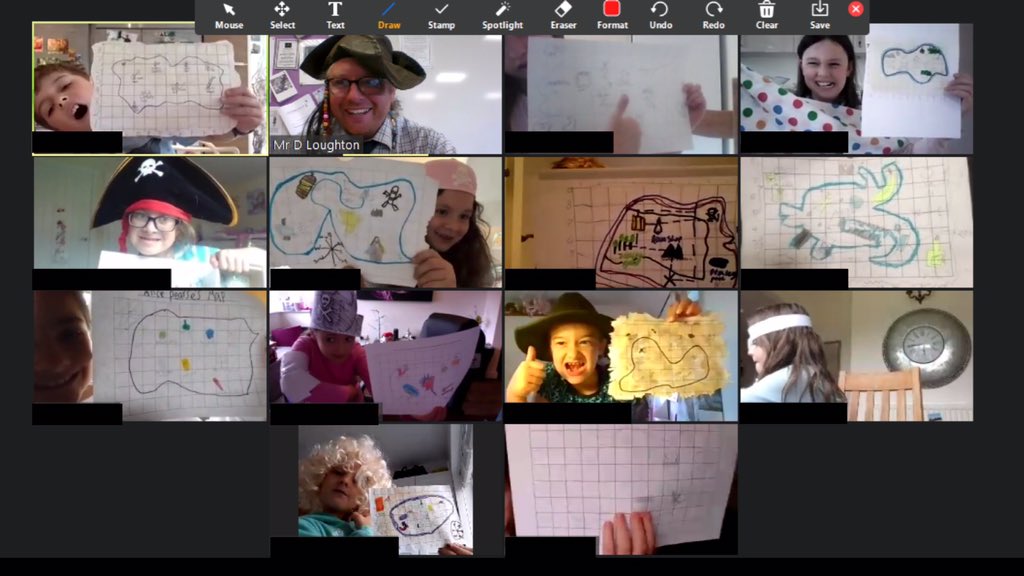Viewport: 1024px width, 576px height.
Task: Select tile with silver paper pirate hat
Action: [x=386, y=356]
